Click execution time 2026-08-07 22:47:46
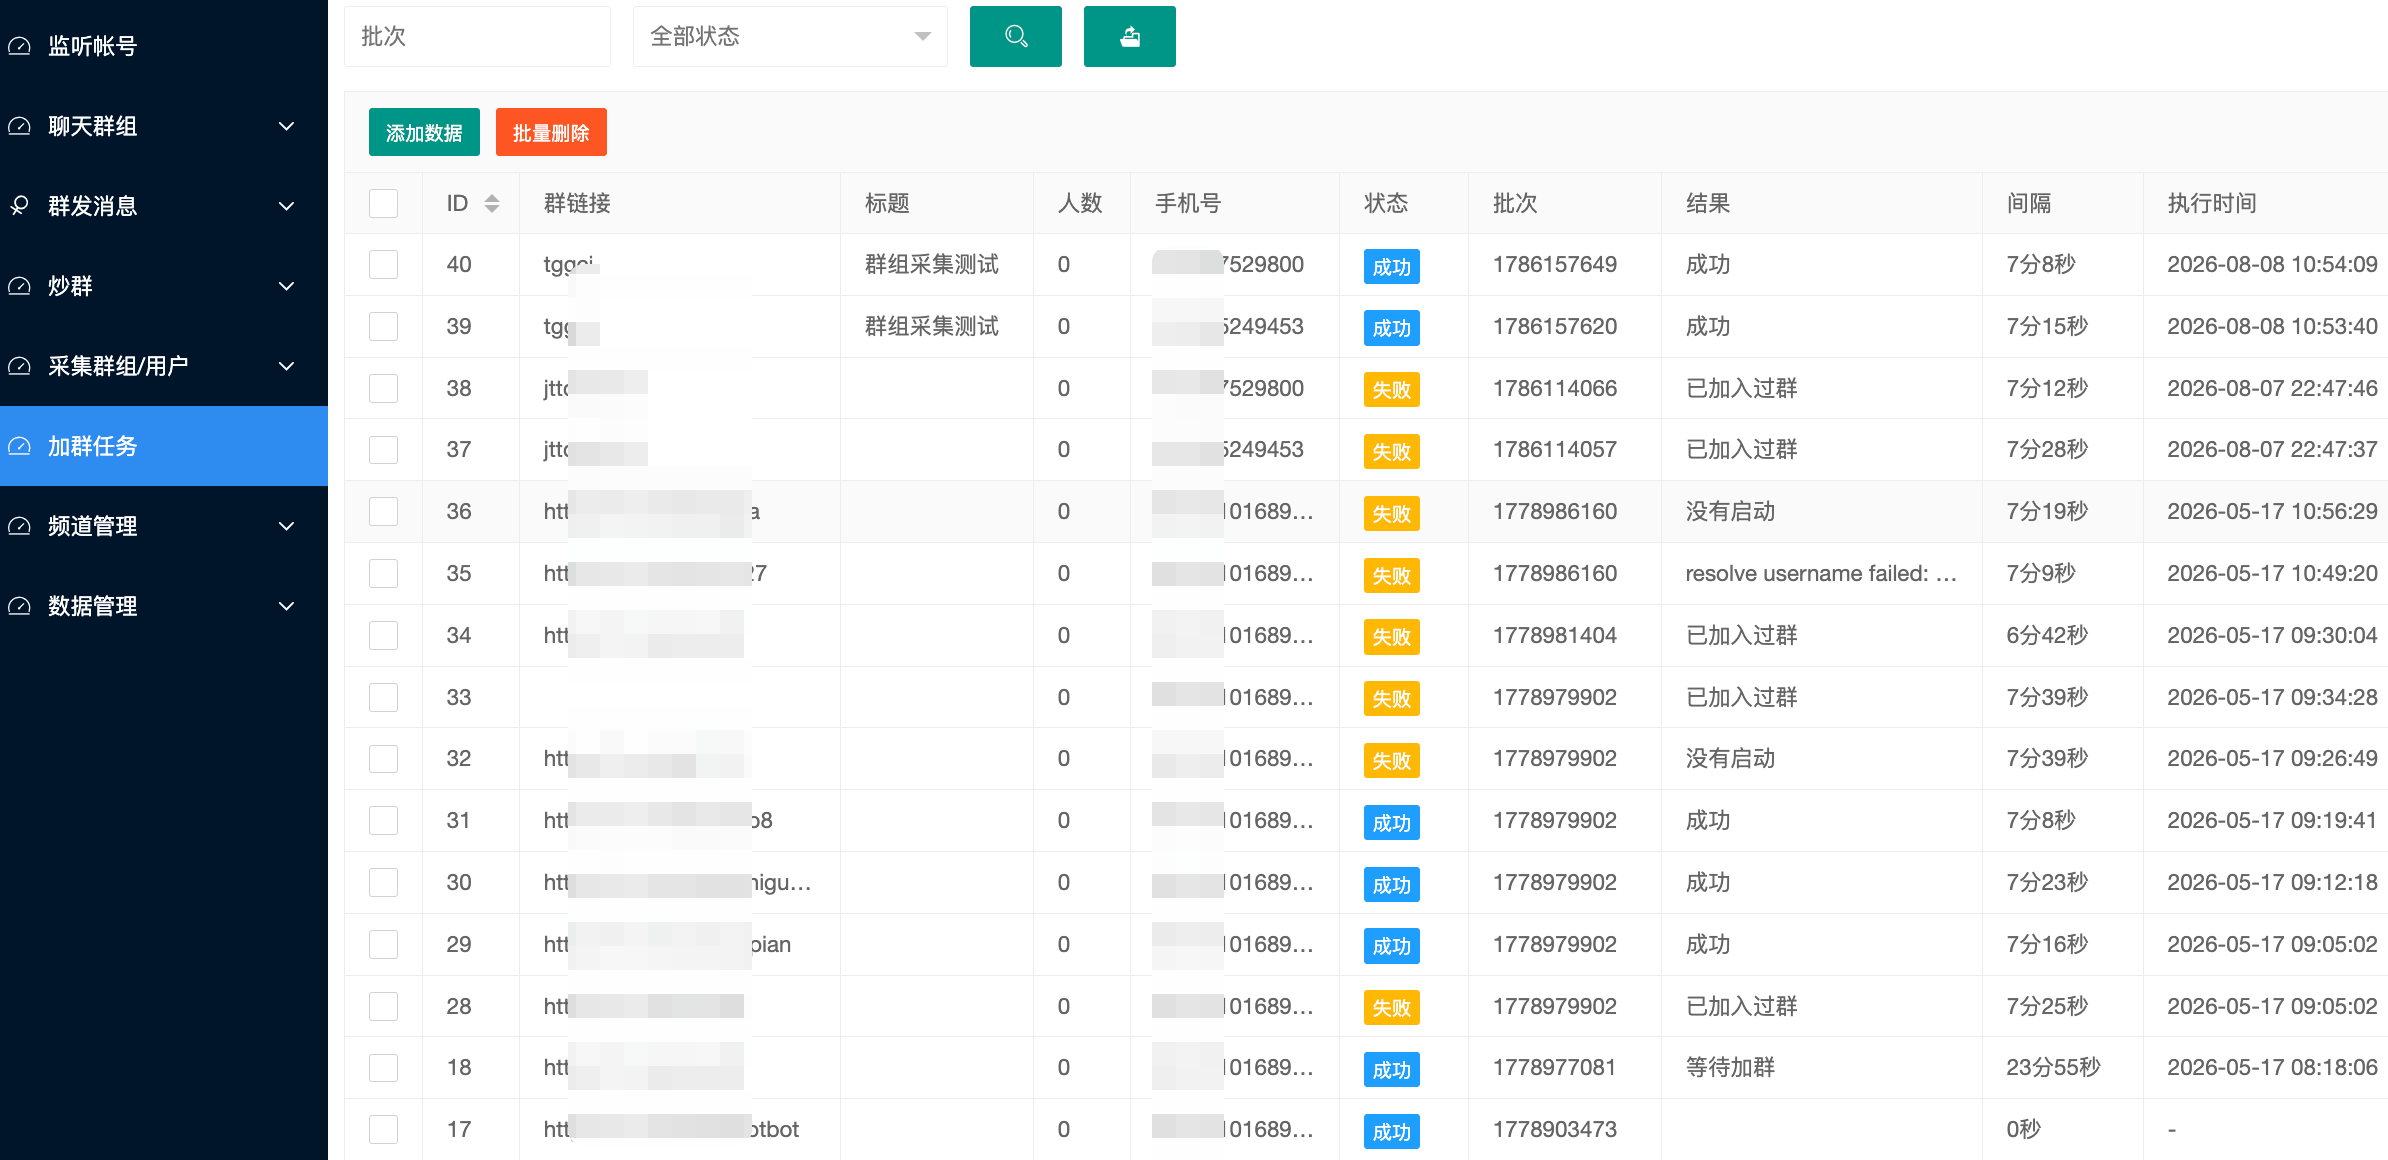Image resolution: width=2388 pixels, height=1160 pixels. point(2272,389)
